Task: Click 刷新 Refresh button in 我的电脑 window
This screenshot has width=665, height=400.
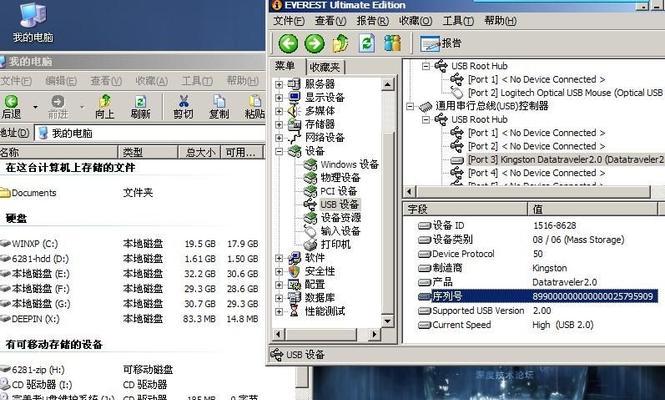Action: pos(140,106)
